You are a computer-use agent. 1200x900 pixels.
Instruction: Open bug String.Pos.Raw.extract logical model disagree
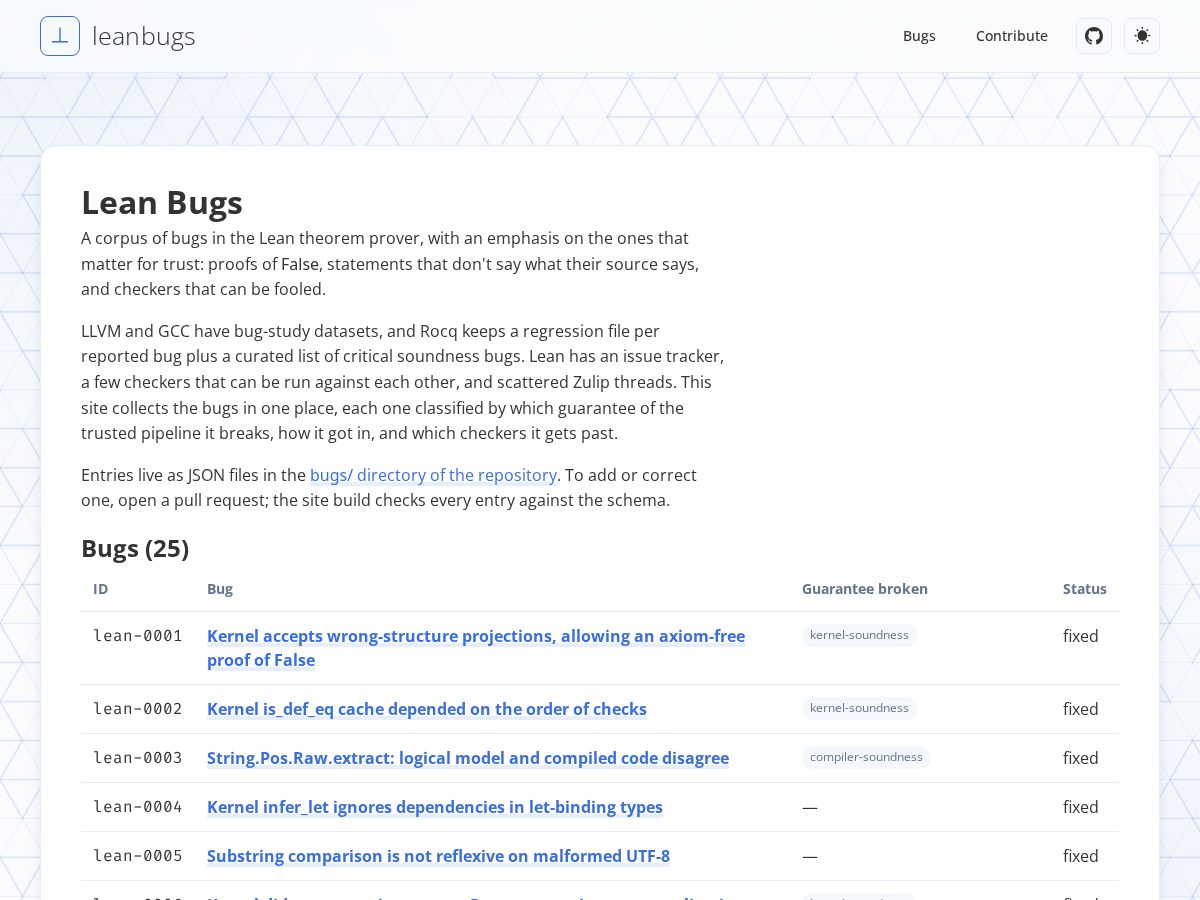click(468, 758)
